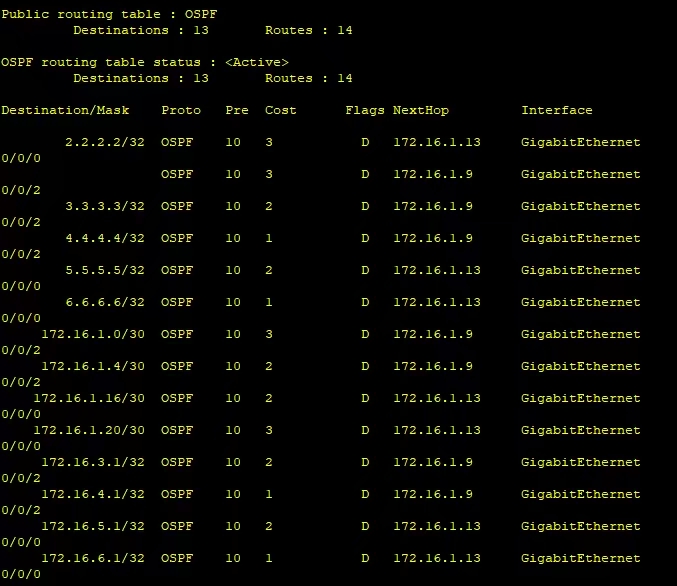The image size is (677, 586).
Task: Click next hop 172.16.1.13 in the 5.5.5.5/32 row
Action: point(437,270)
